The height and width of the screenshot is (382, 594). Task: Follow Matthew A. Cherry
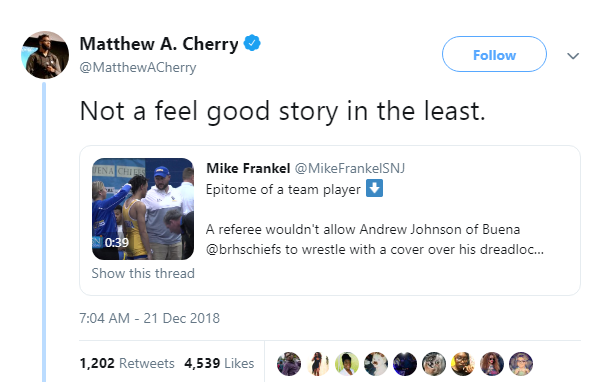[x=494, y=54]
